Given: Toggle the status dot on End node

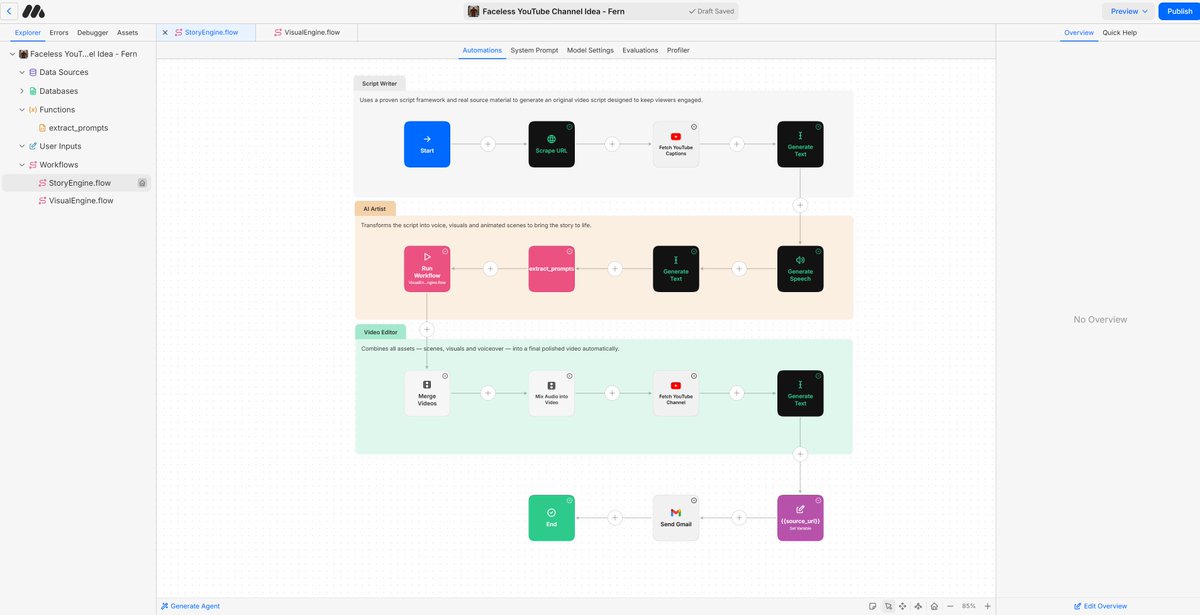Looking at the screenshot, I should coord(569,500).
